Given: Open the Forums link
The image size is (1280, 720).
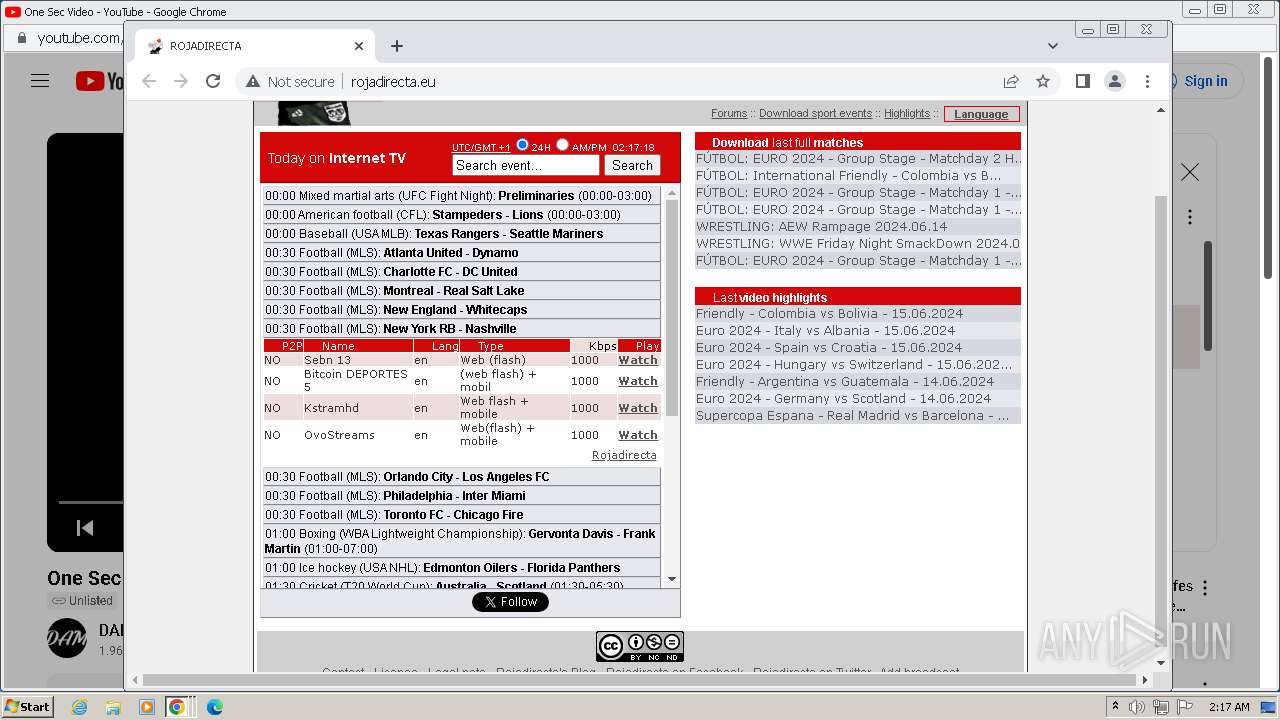Looking at the screenshot, I should (x=729, y=114).
